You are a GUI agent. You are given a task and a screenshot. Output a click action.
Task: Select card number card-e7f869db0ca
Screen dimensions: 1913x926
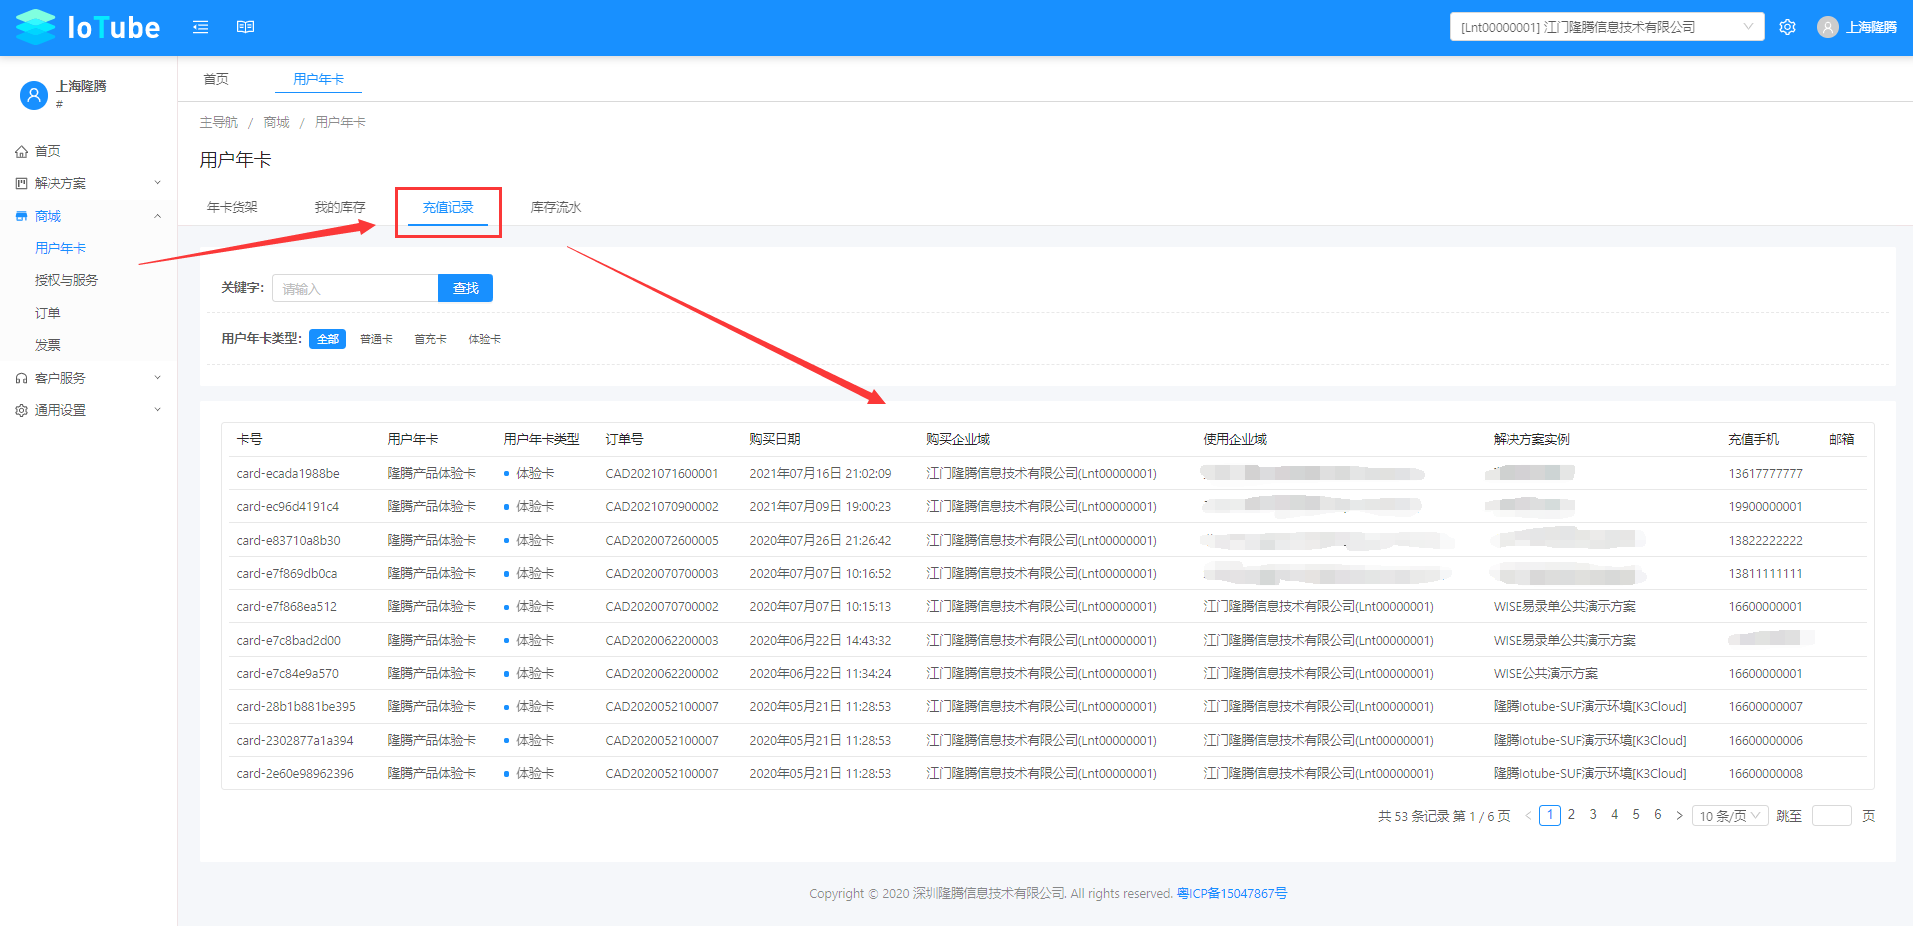(x=287, y=574)
